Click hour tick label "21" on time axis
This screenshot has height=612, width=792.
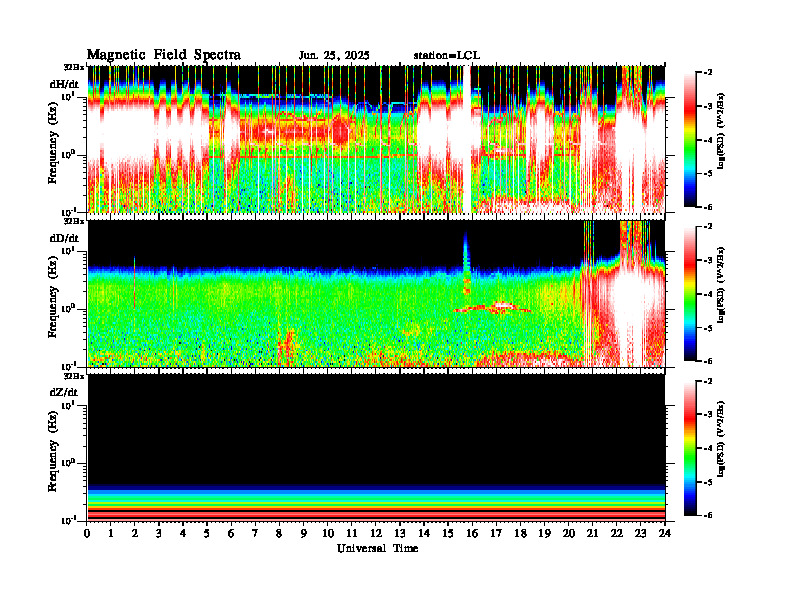[592, 533]
